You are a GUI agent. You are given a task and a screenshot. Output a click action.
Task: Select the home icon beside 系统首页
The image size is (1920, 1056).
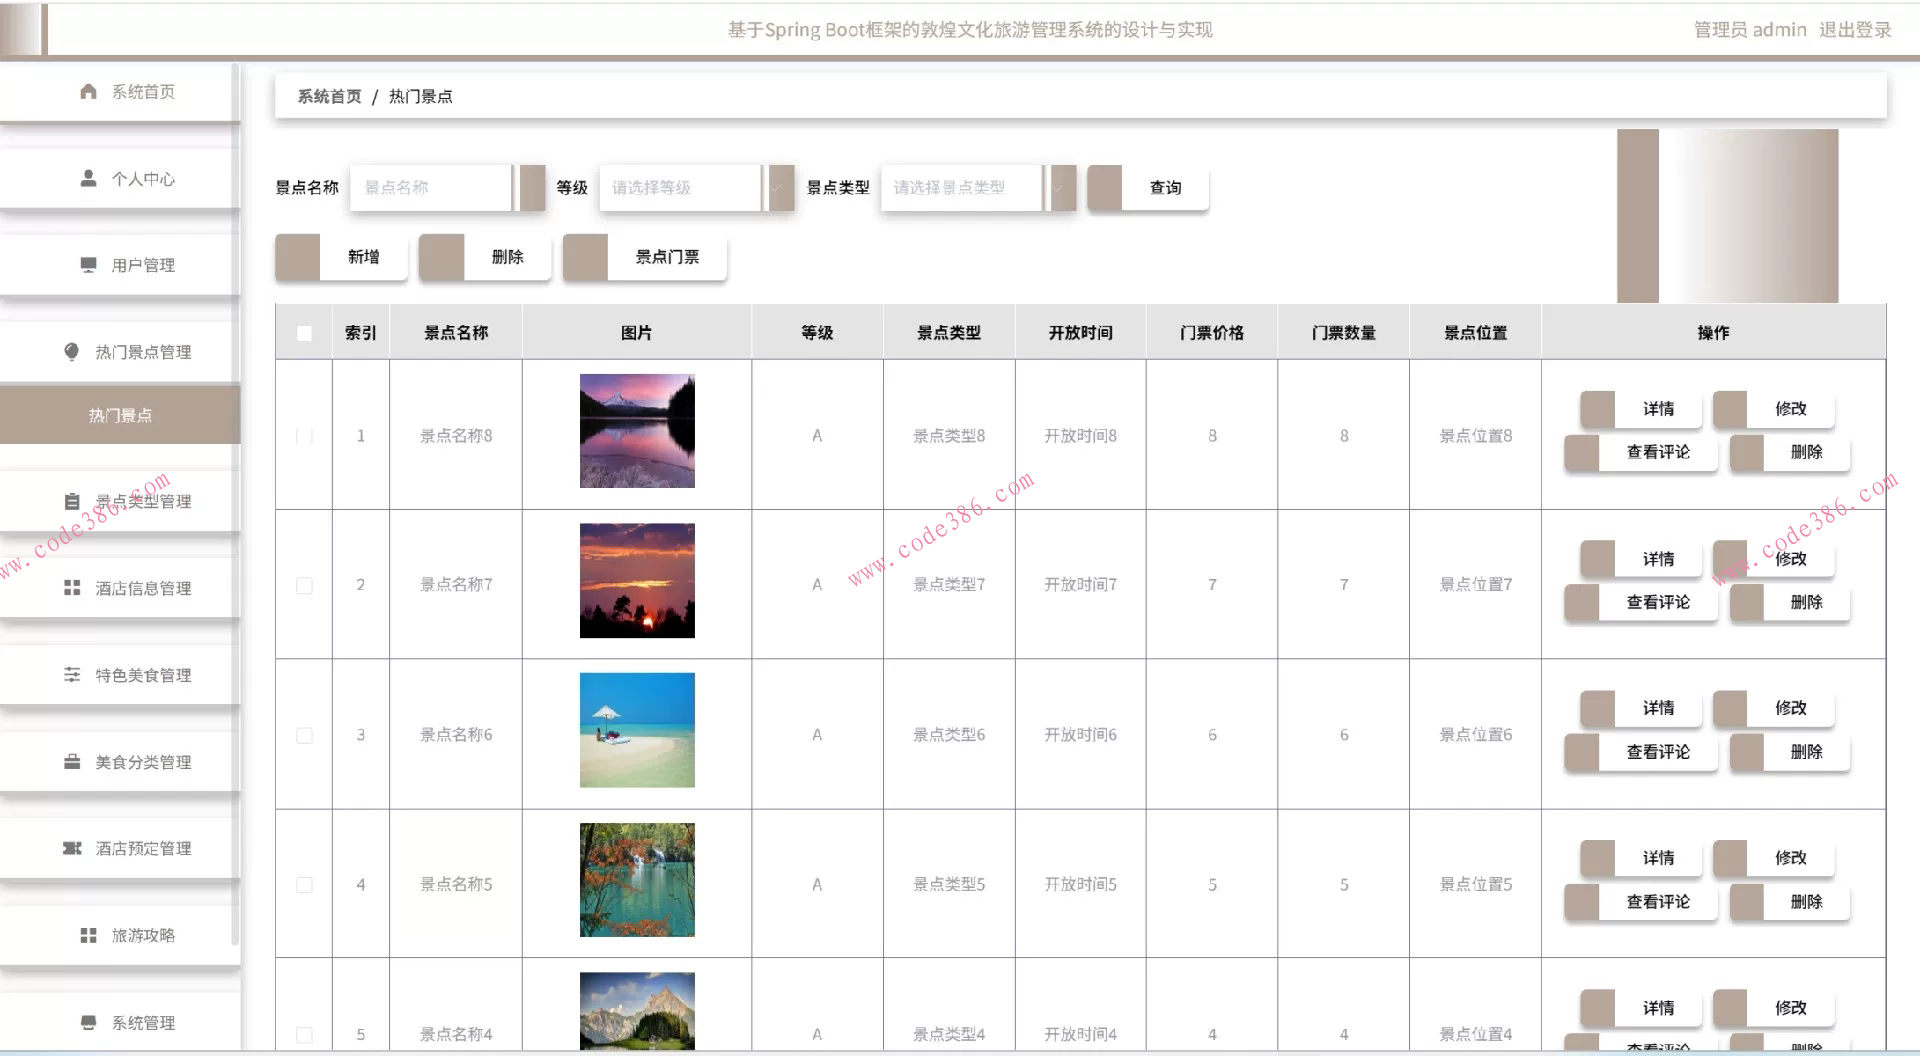(87, 91)
